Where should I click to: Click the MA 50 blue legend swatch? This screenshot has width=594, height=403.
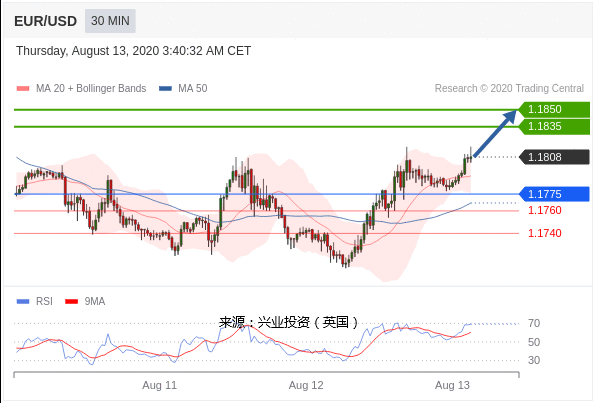click(x=165, y=89)
